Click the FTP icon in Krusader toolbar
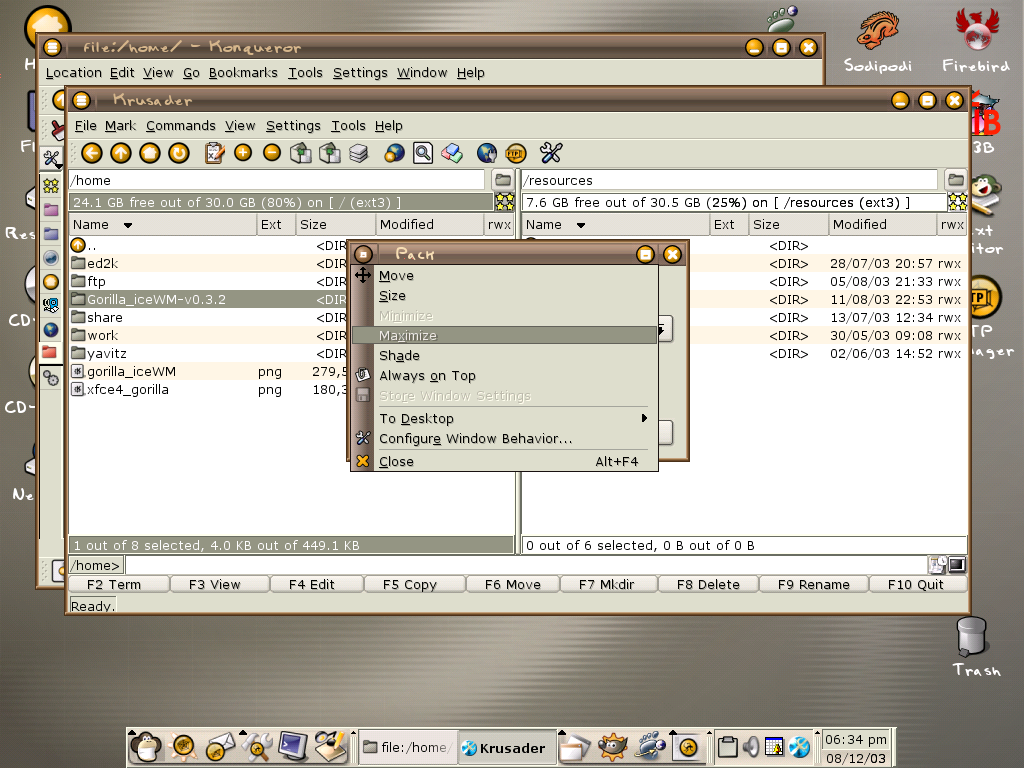Viewport: 1024px width, 768px height. (x=516, y=153)
